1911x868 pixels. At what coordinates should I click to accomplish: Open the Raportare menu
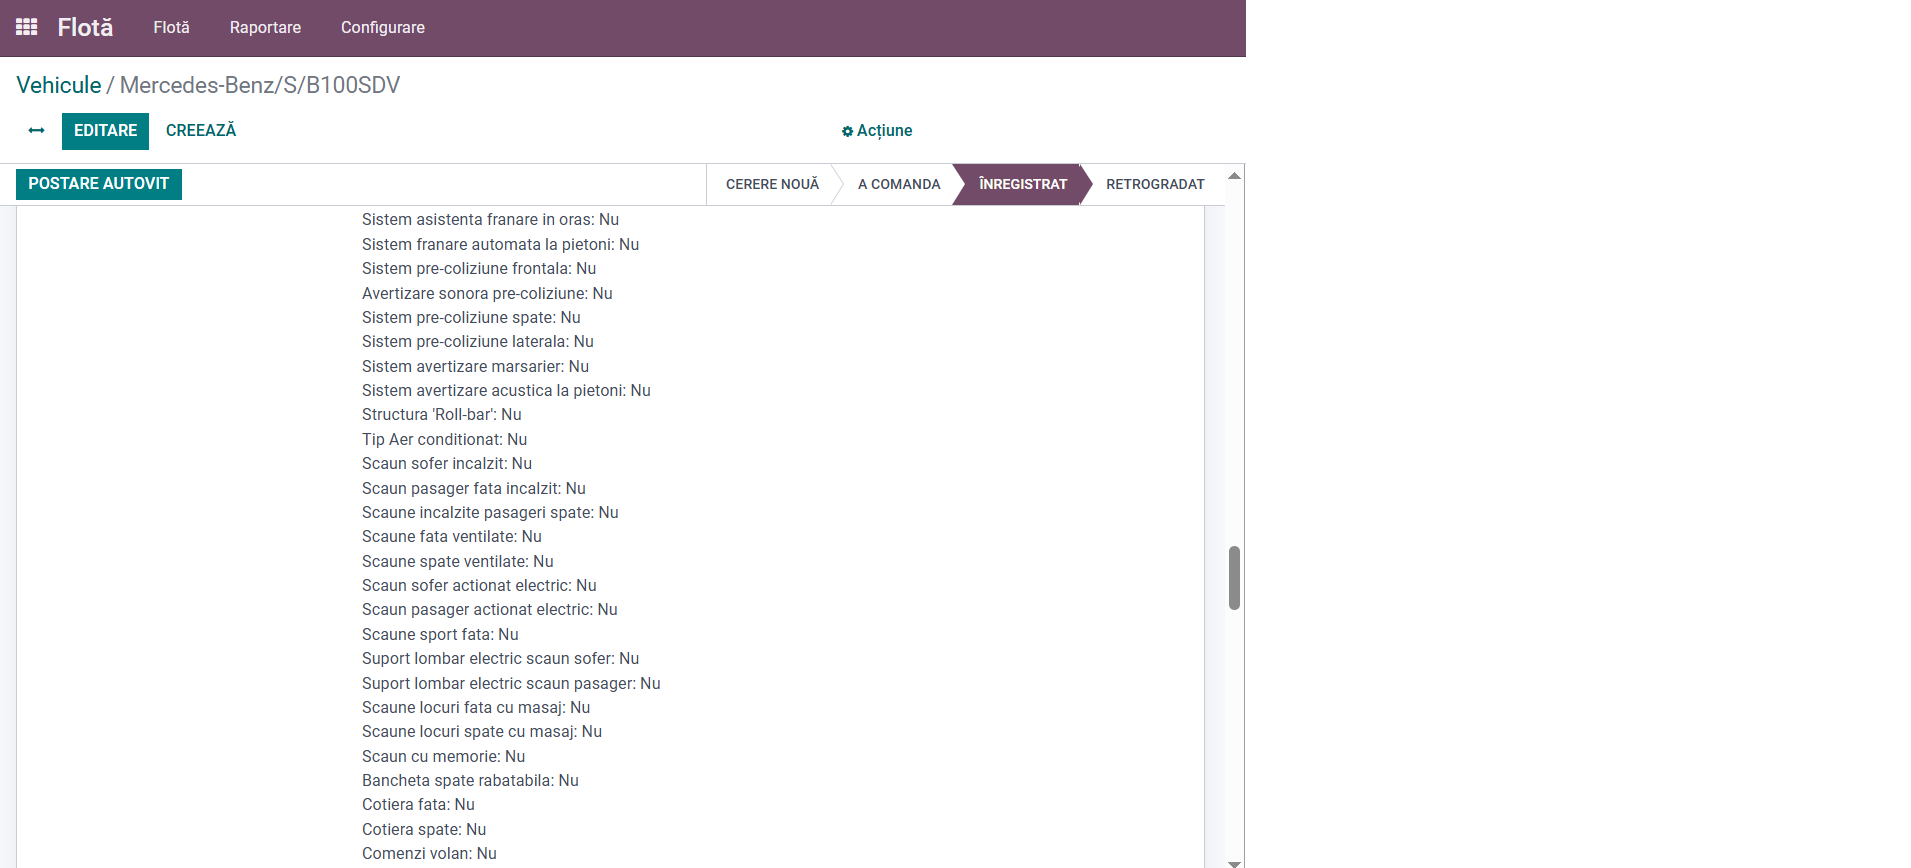(x=265, y=27)
